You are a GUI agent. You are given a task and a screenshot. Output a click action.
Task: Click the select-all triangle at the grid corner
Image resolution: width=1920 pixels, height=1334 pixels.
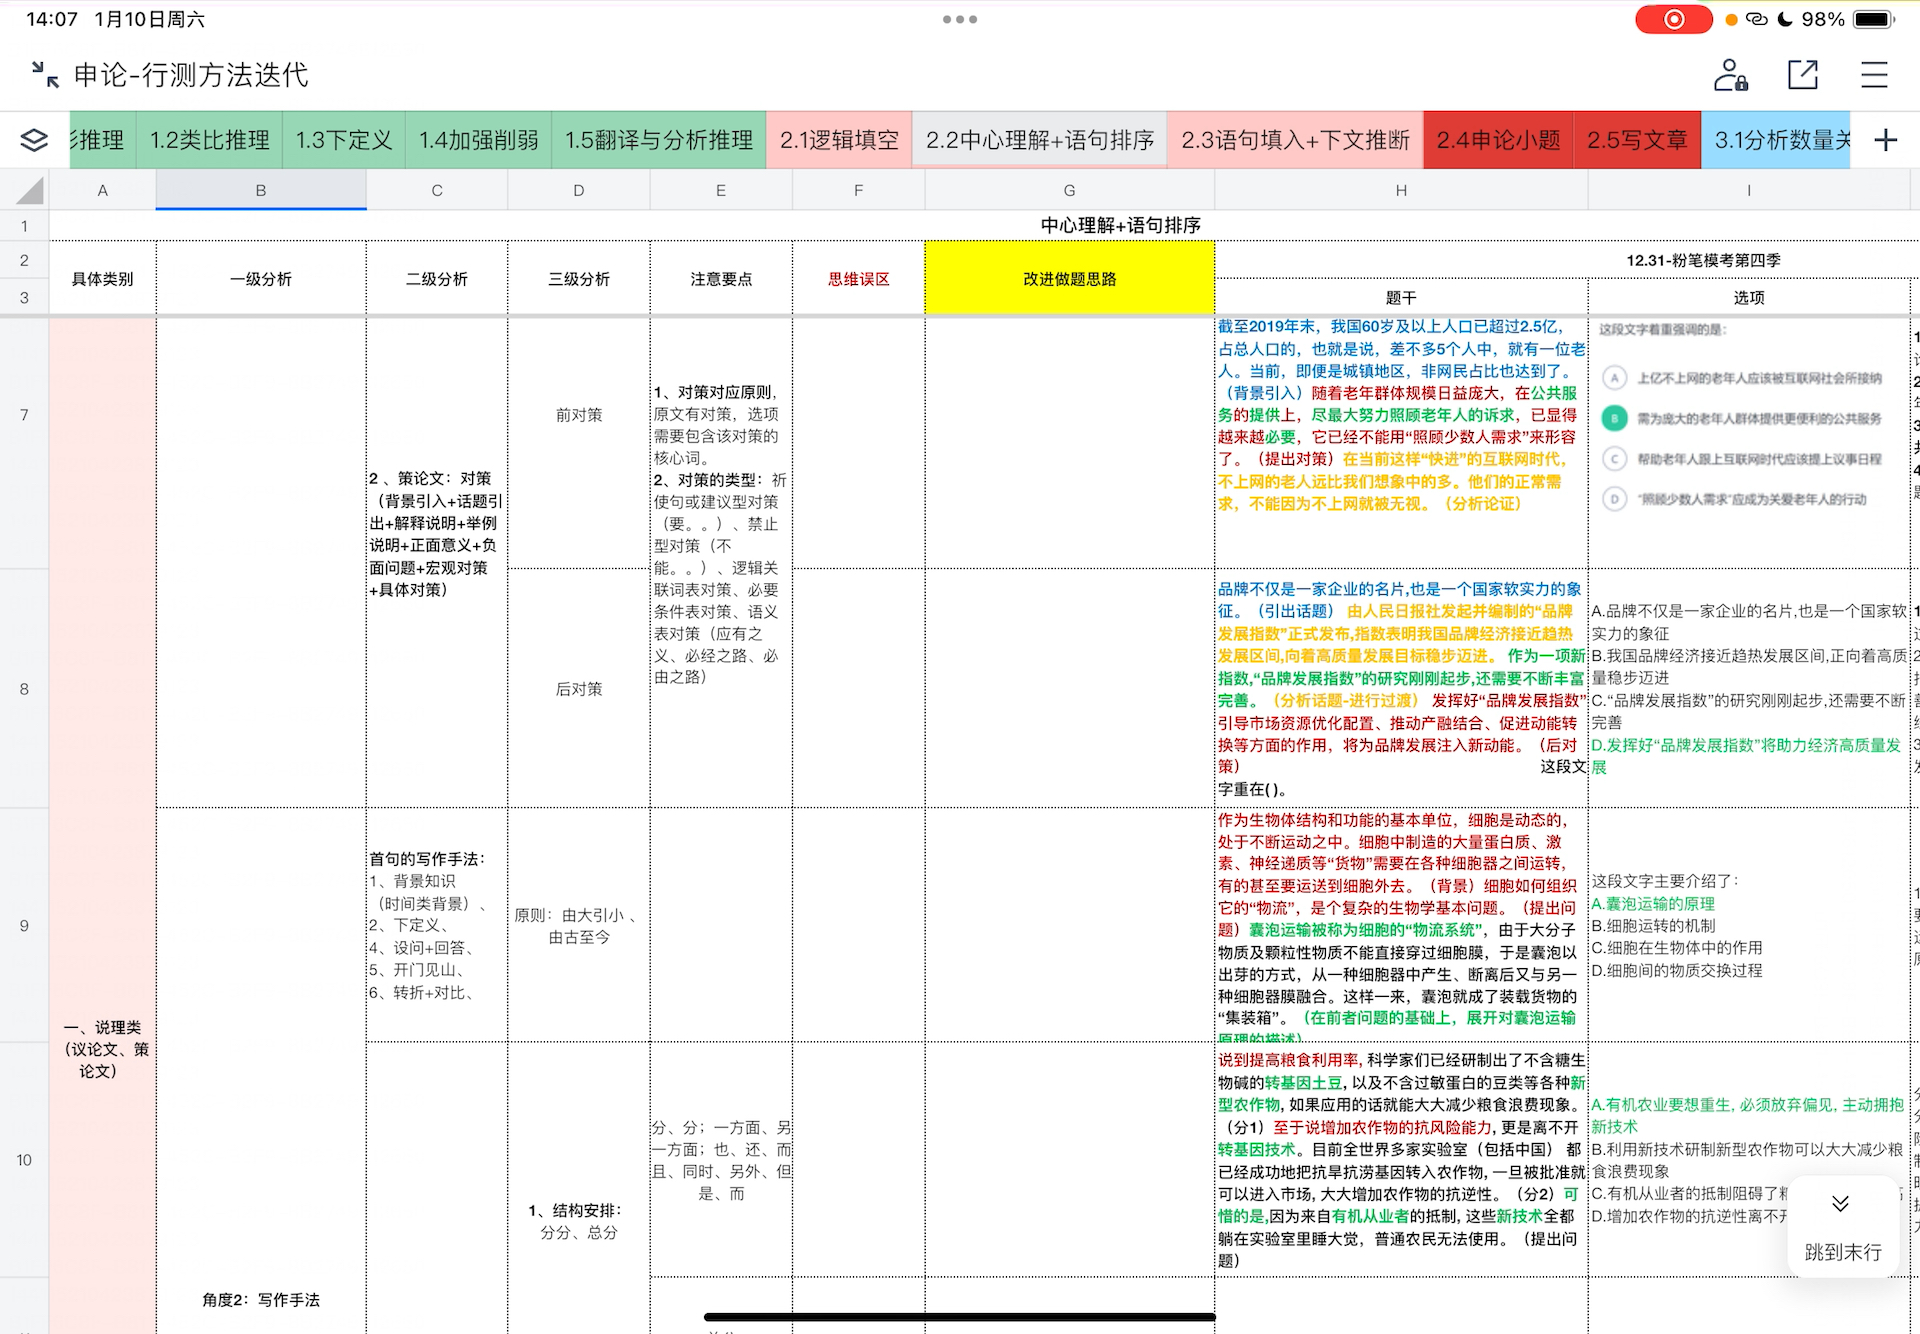pyautogui.click(x=30, y=189)
